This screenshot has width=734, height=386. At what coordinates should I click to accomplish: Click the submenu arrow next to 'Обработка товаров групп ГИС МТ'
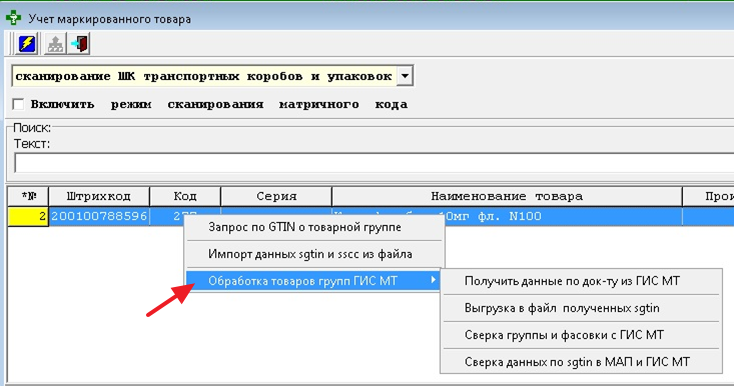tap(433, 280)
